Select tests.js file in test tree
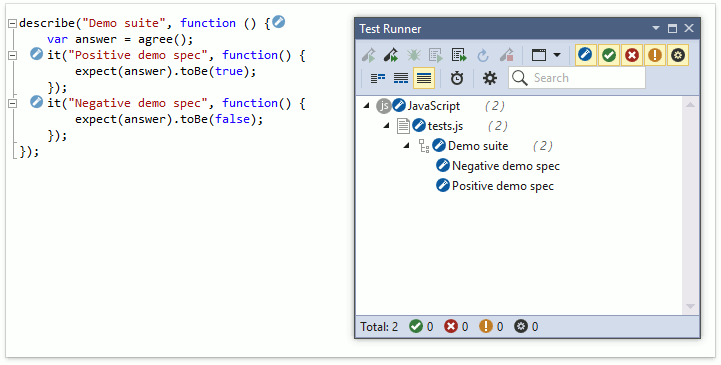721x365 pixels. [x=445, y=126]
